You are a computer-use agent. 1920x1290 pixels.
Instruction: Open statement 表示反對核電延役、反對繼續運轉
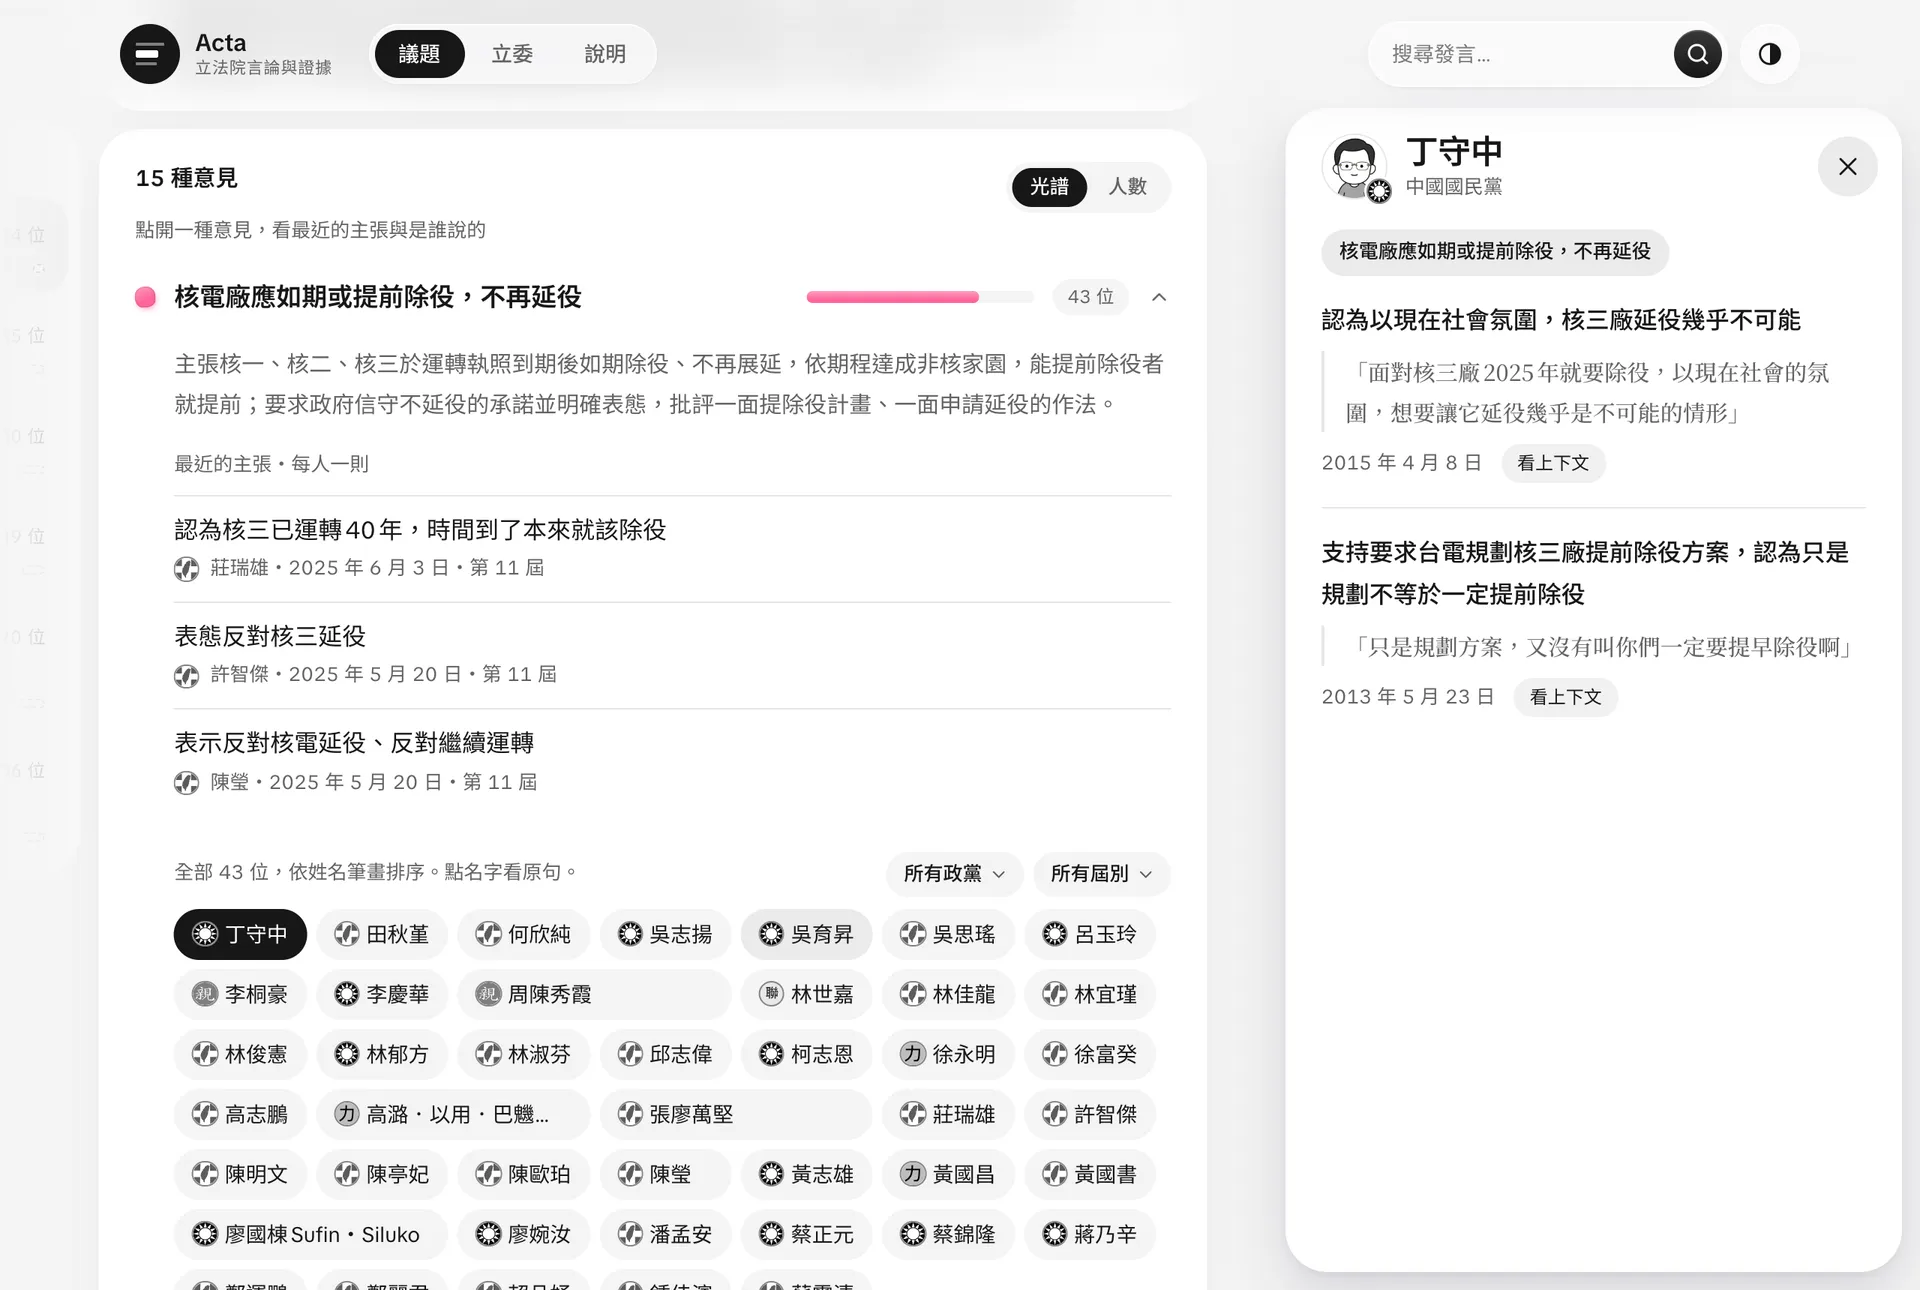[x=354, y=743]
